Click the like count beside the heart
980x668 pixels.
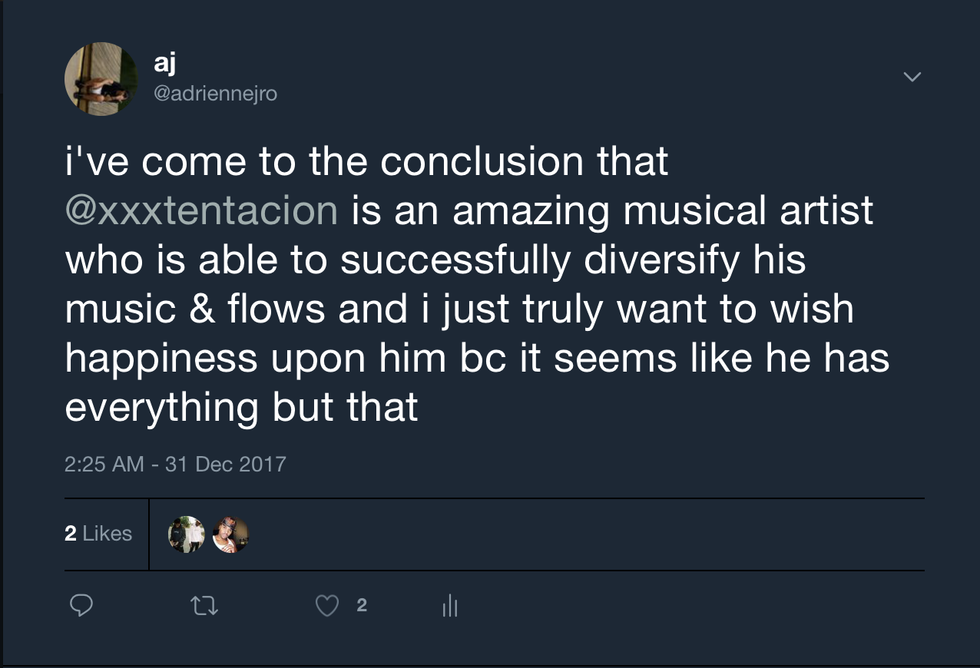click(x=361, y=605)
